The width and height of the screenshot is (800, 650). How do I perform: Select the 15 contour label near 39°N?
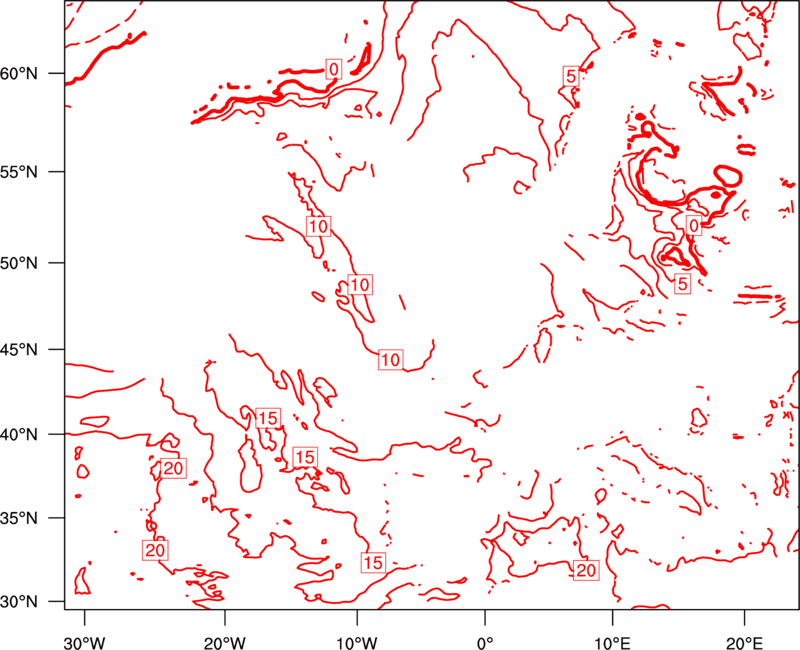[306, 457]
